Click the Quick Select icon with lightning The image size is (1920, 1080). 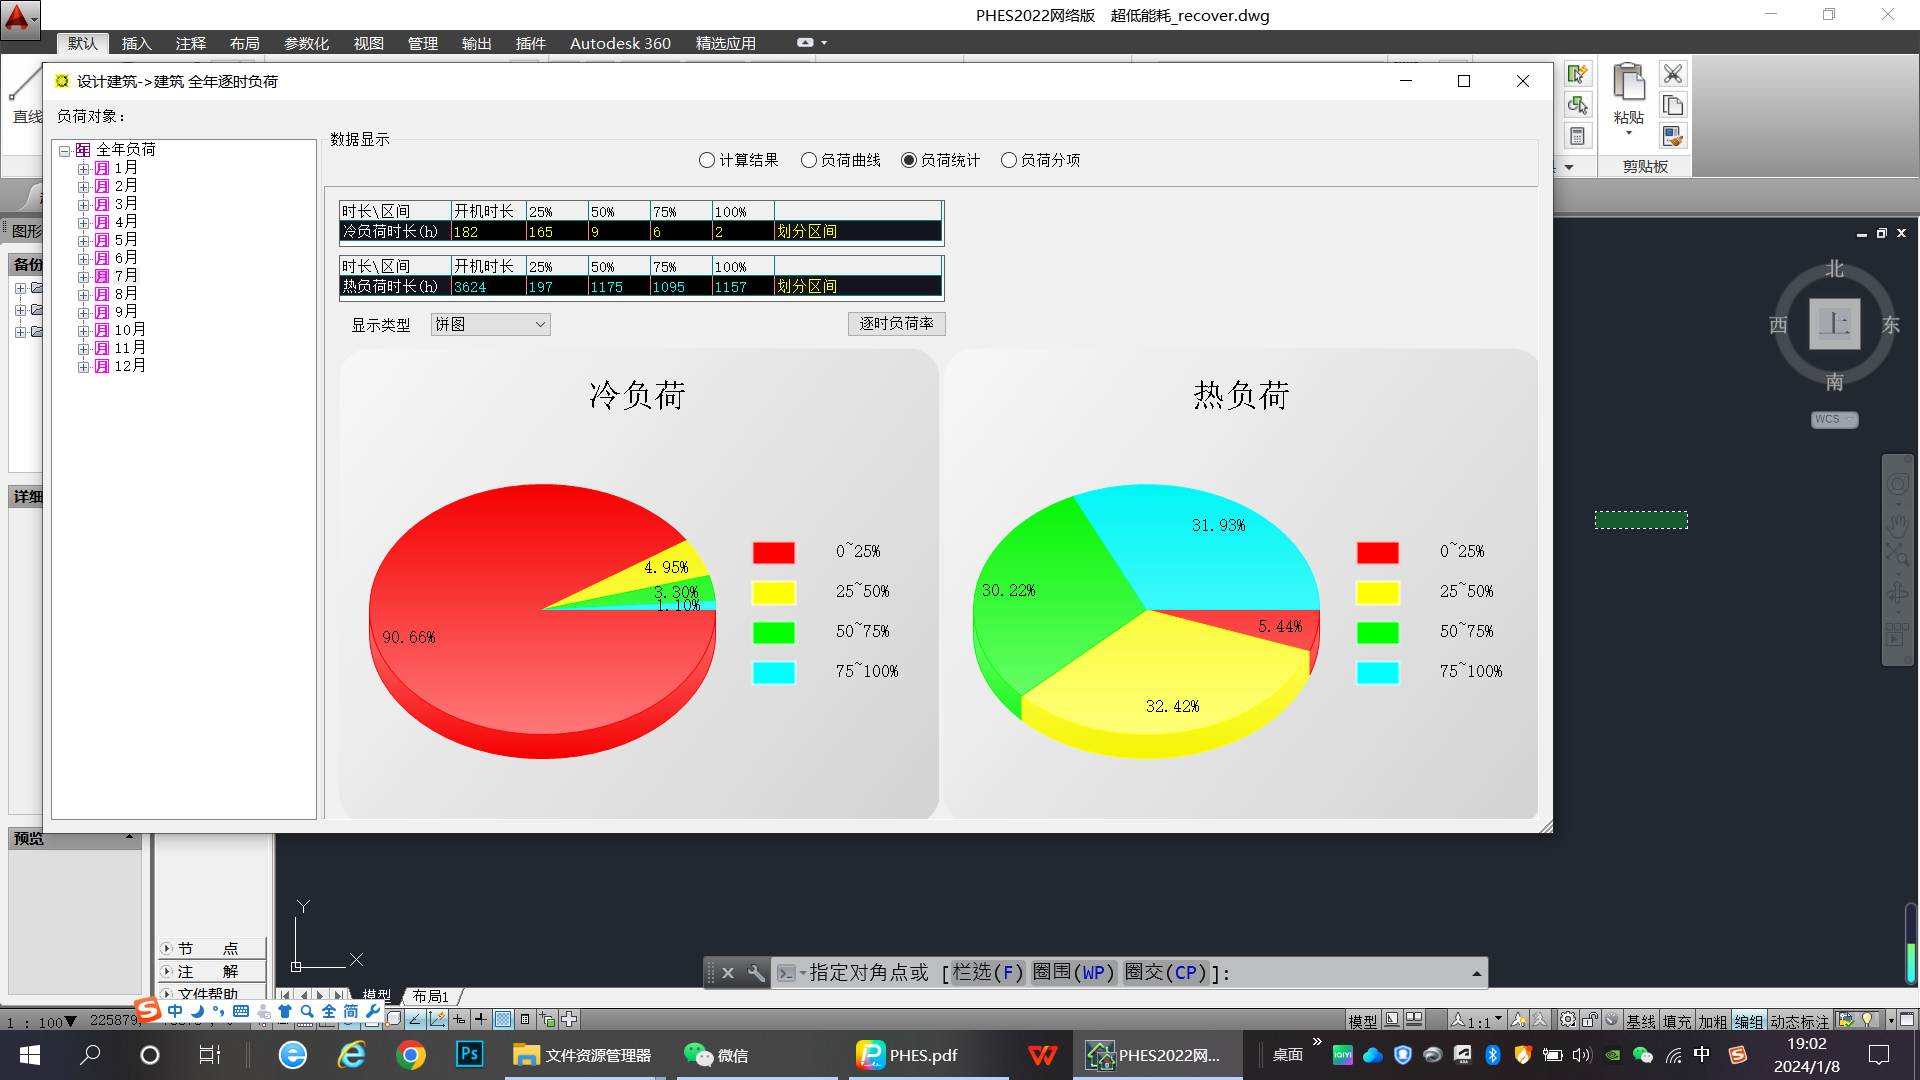[1577, 74]
